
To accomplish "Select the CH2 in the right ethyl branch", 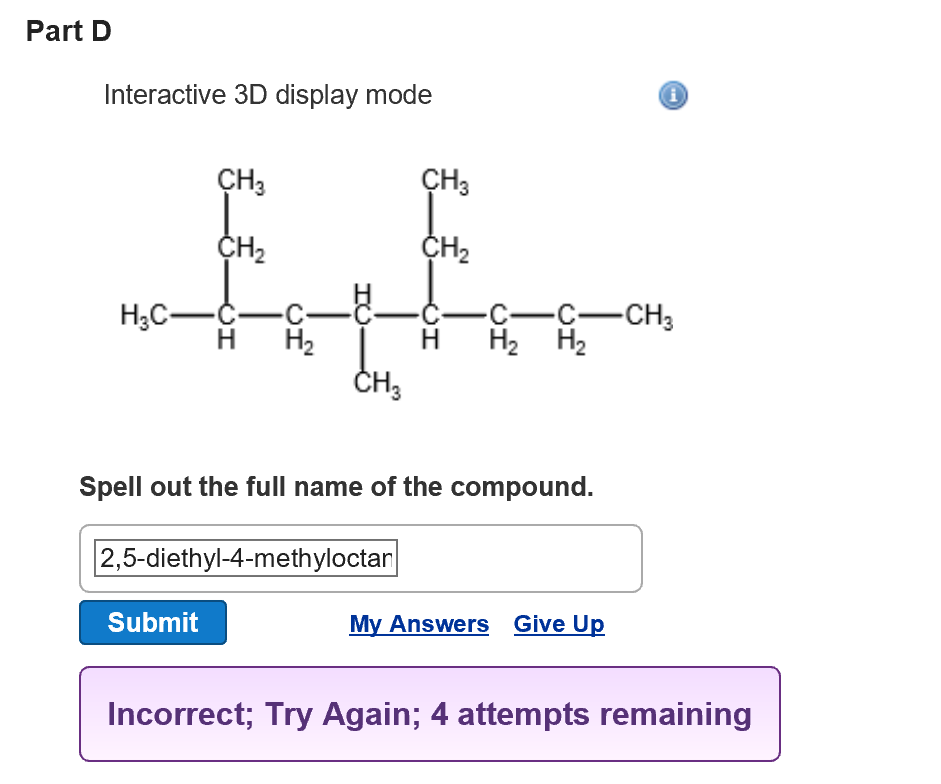I will 445,249.
